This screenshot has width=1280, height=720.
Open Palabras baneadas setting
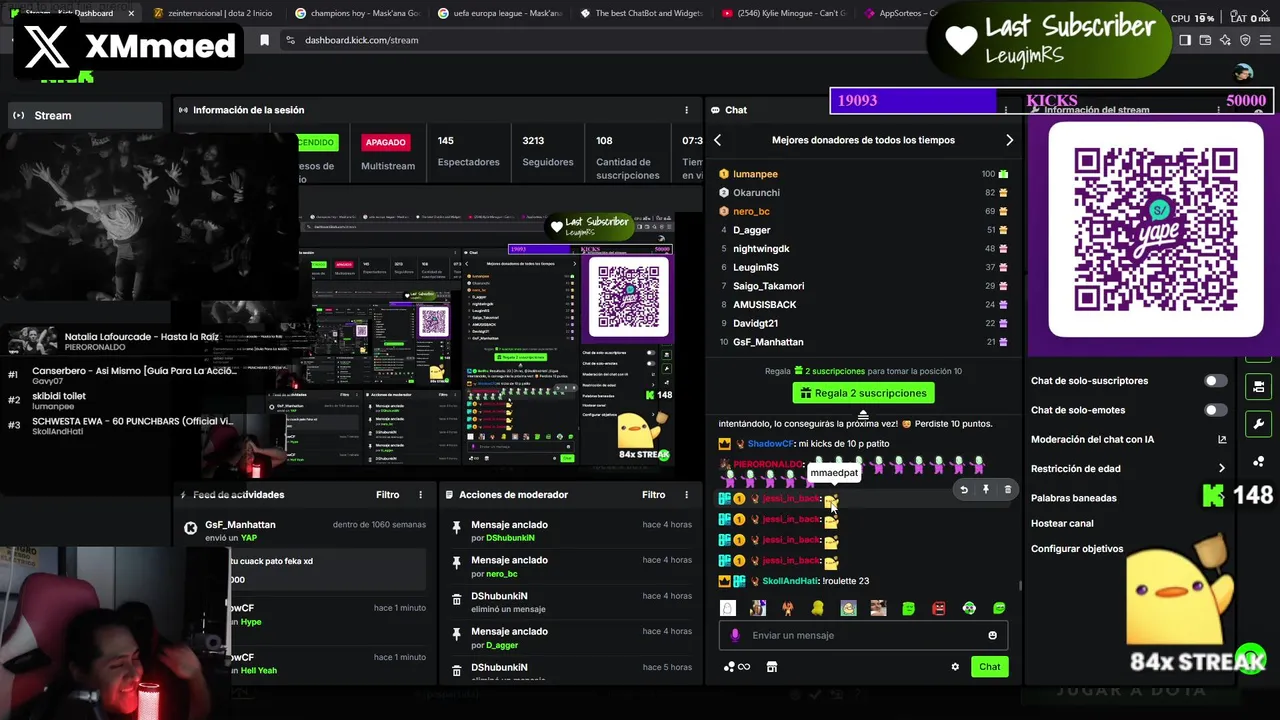coord(1073,498)
